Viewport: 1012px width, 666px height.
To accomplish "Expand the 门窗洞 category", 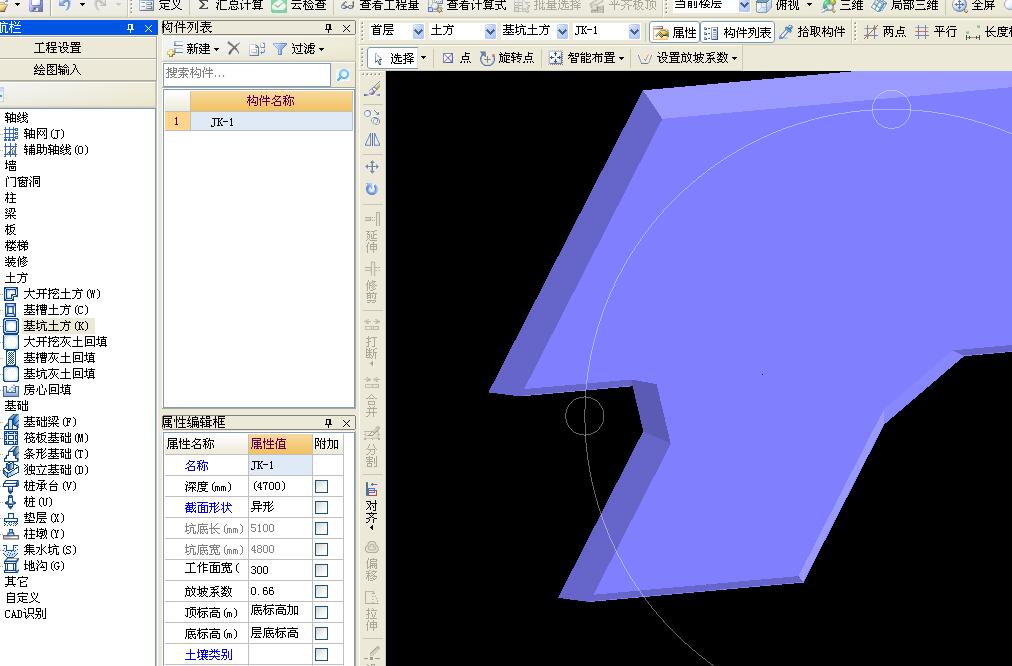I will [x=23, y=182].
